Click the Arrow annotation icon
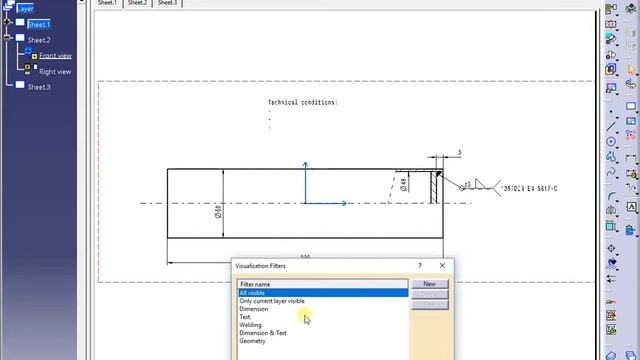The width and height of the screenshot is (640, 360). pos(611,279)
